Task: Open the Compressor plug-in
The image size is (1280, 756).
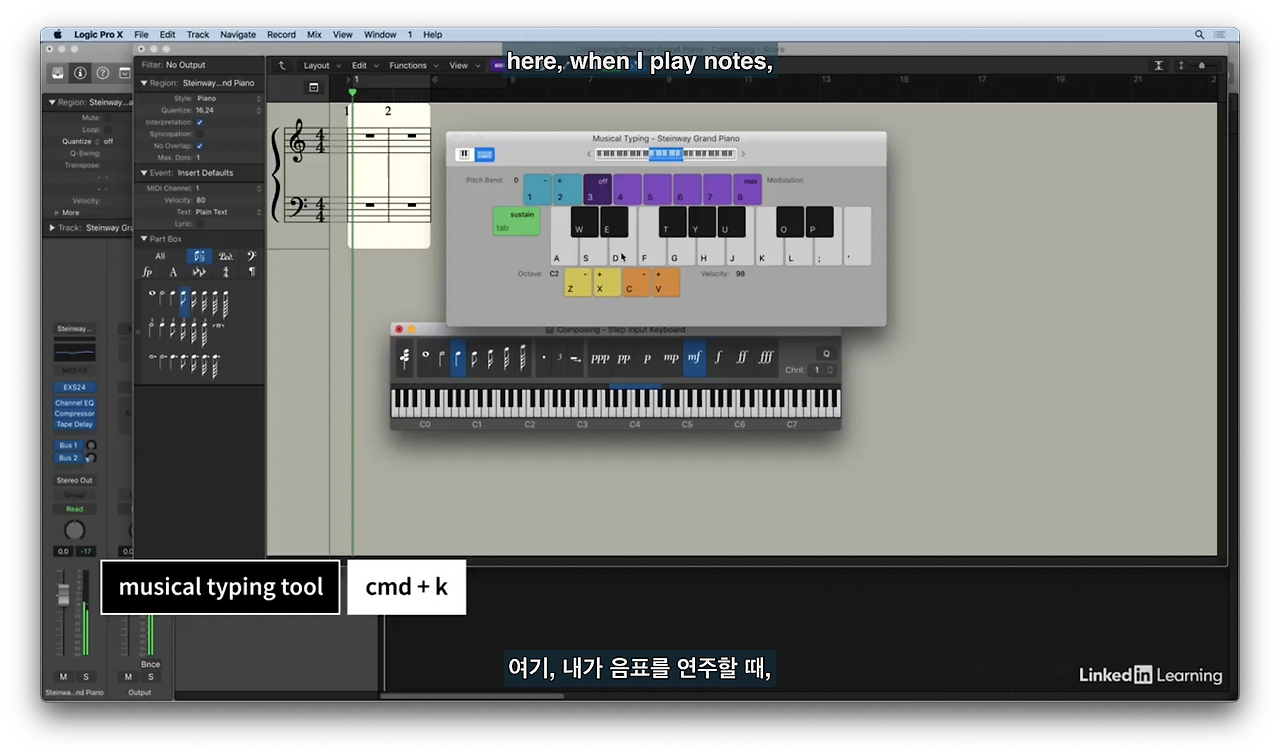Action: [x=74, y=413]
